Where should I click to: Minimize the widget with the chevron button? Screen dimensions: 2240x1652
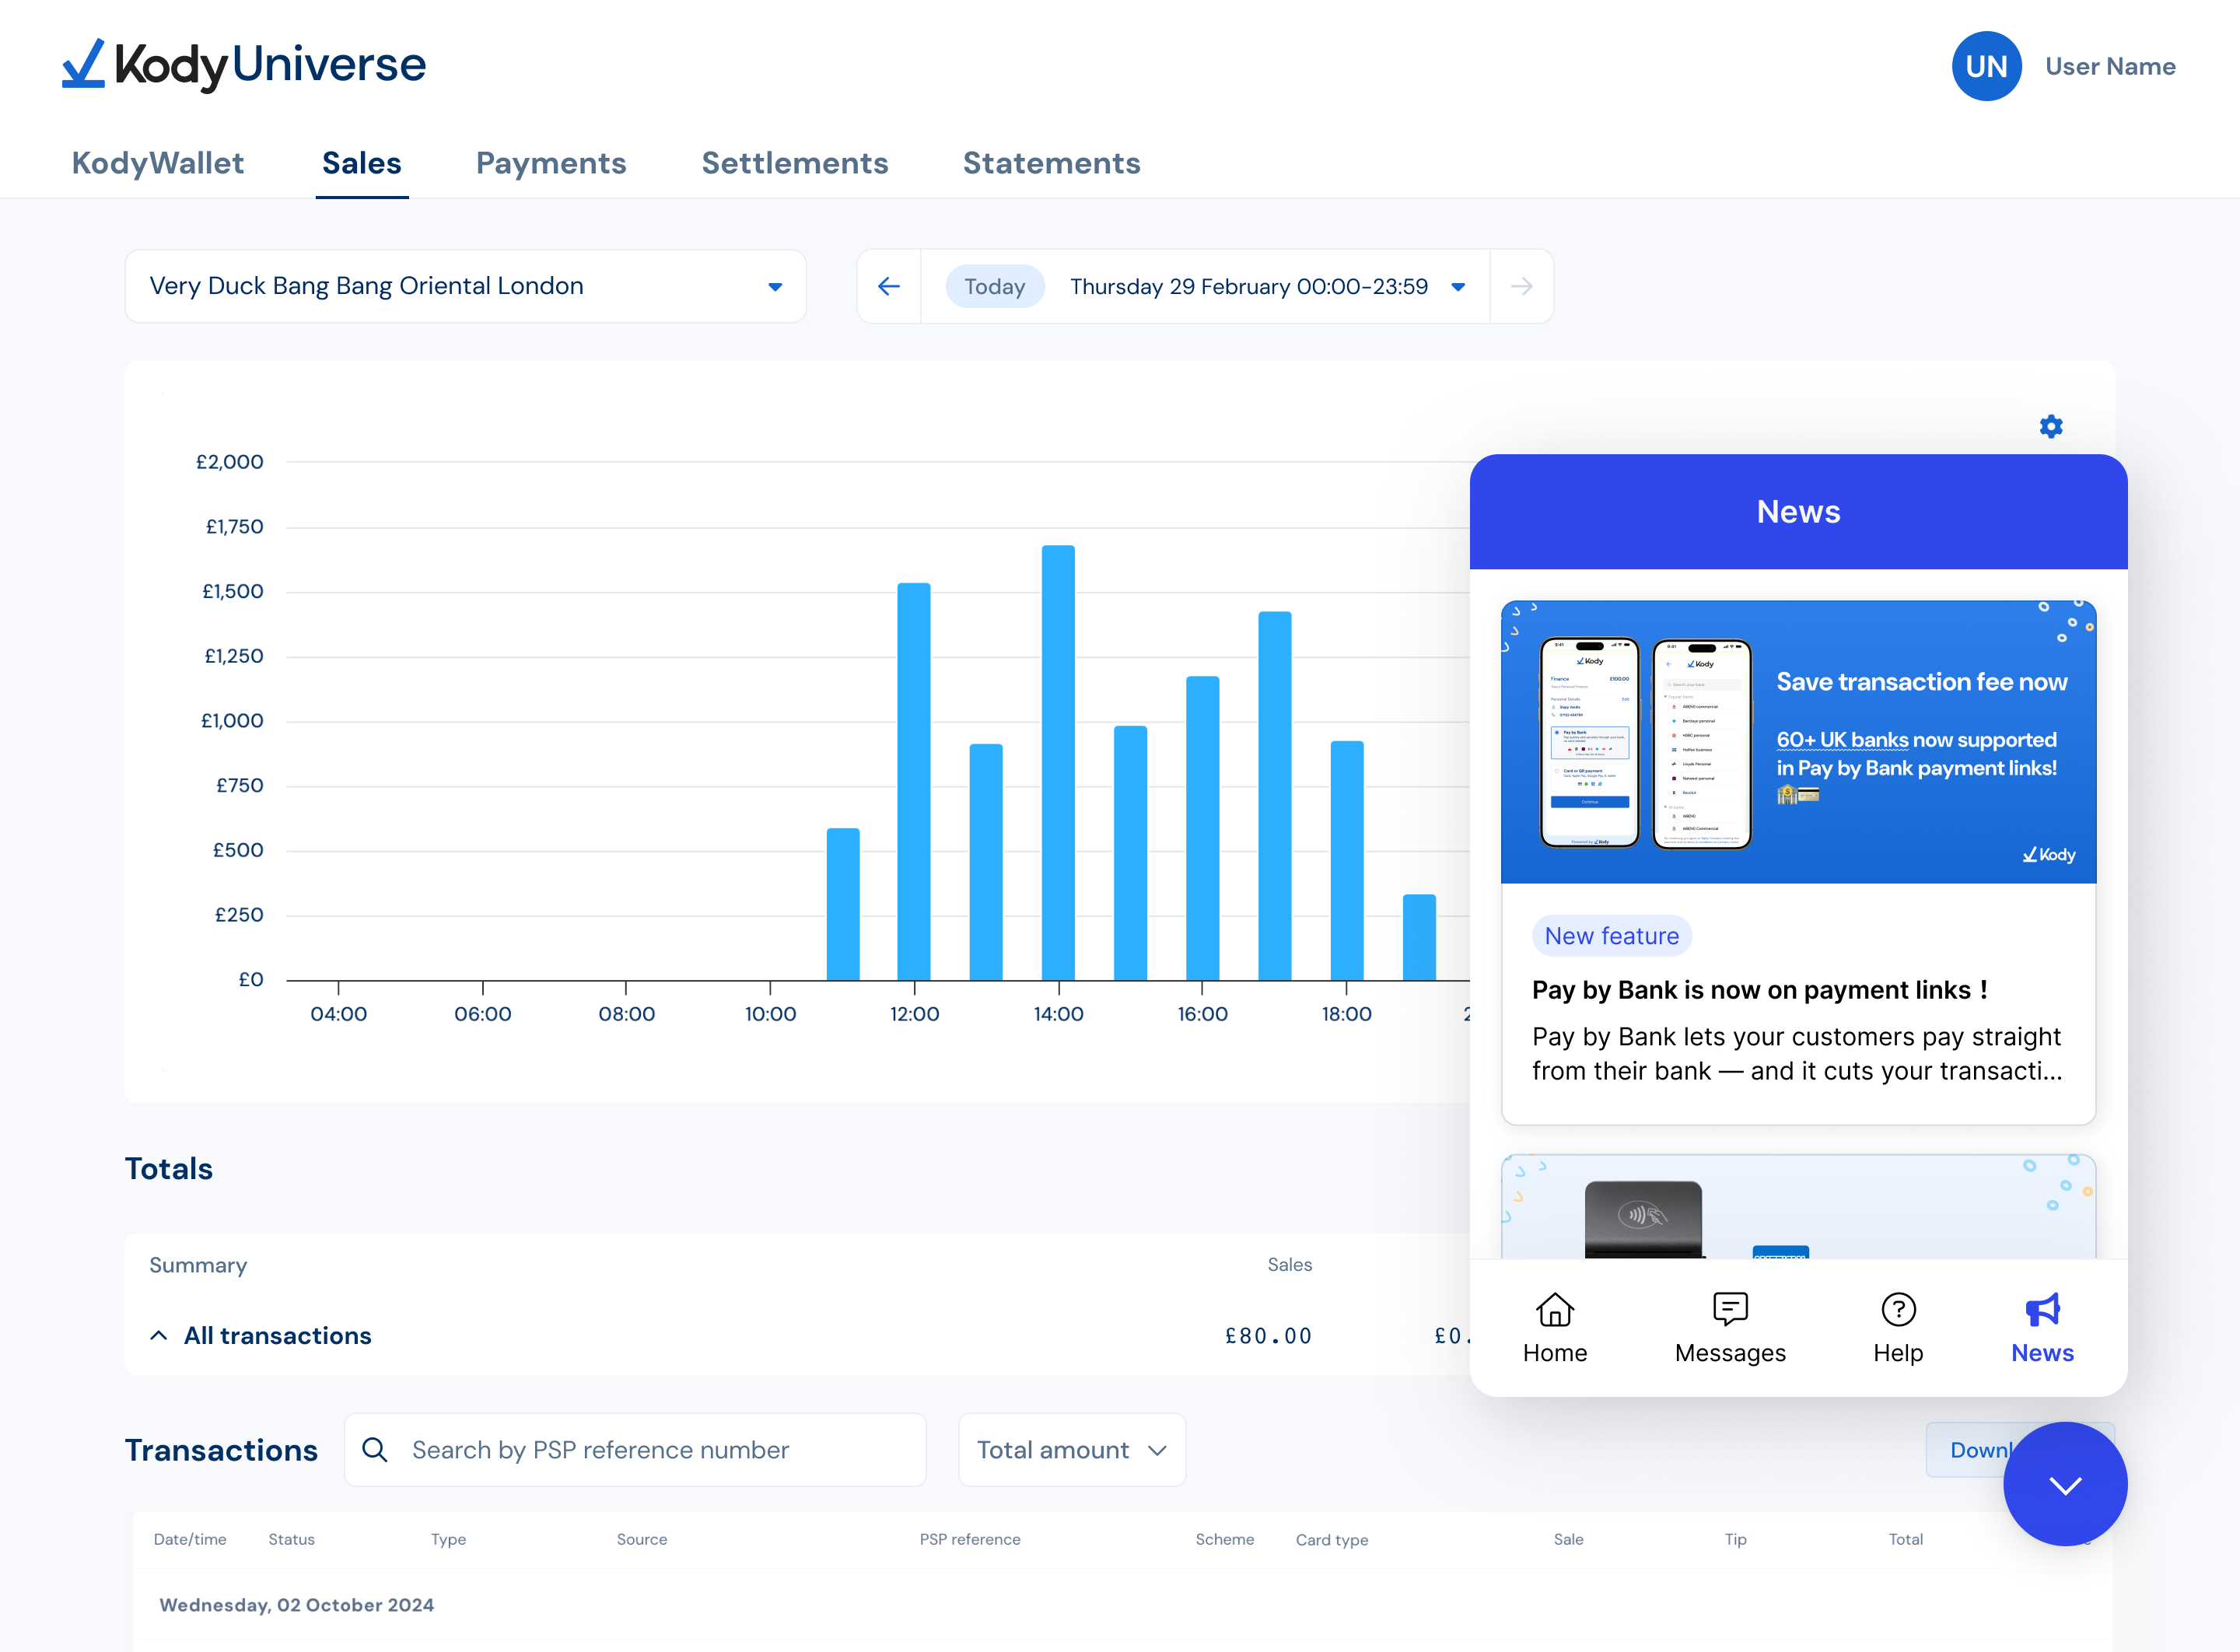2065,1485
